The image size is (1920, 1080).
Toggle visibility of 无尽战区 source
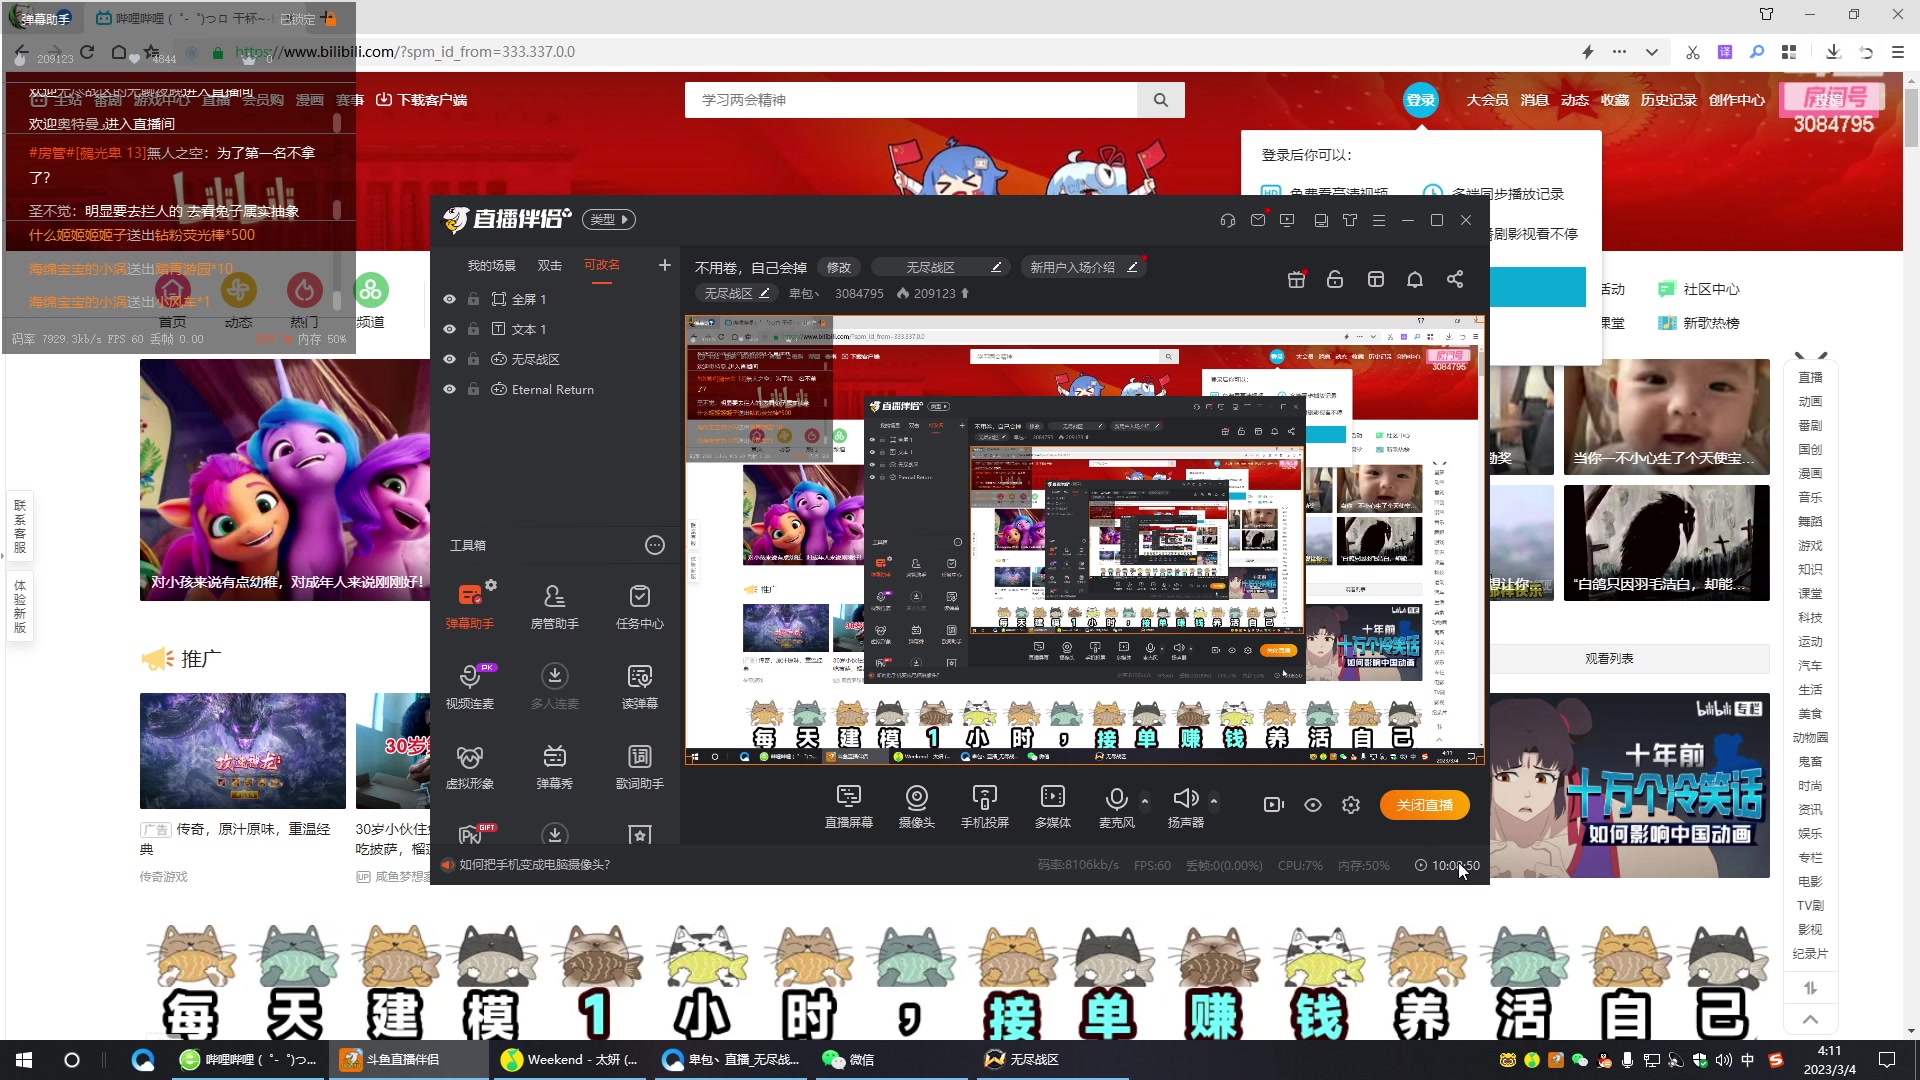(450, 359)
